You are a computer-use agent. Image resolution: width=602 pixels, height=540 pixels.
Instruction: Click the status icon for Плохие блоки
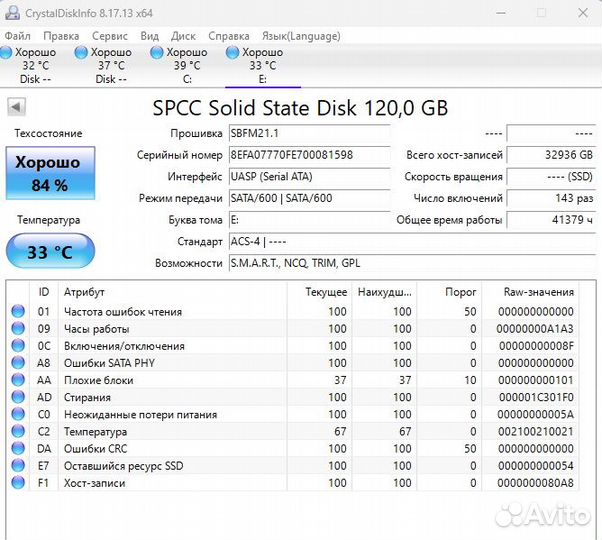pos(18,380)
